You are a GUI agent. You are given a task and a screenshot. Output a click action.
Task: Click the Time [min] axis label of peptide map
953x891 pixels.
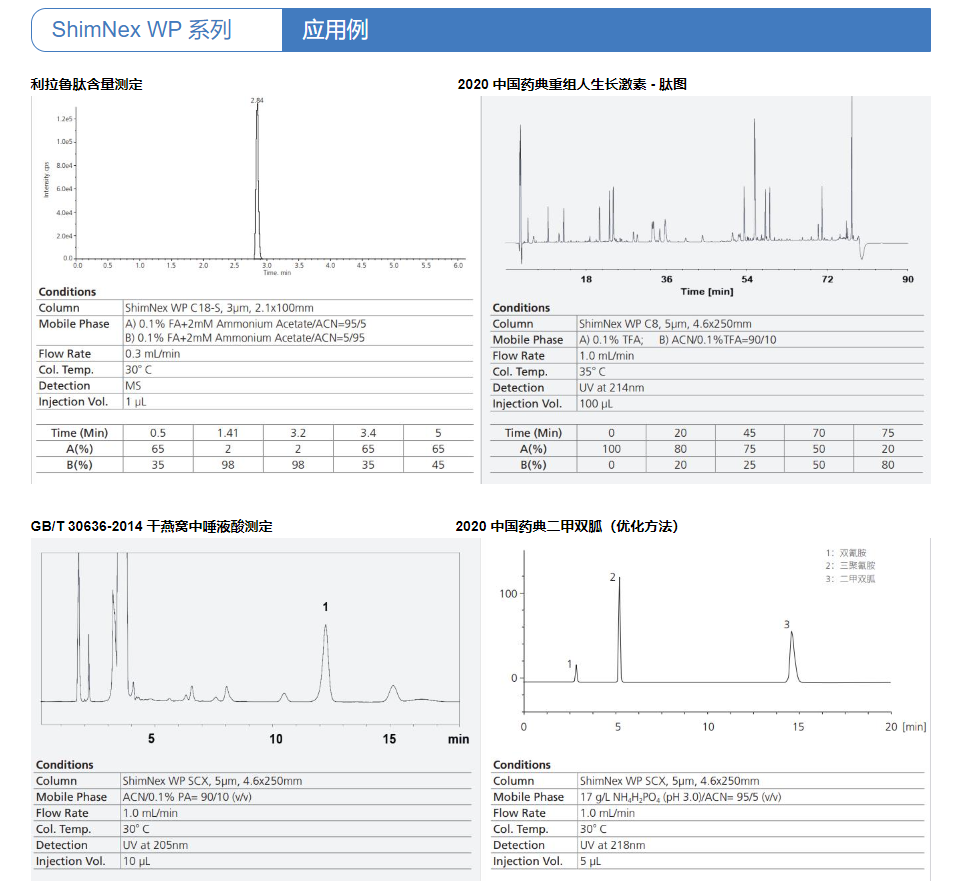coord(707,292)
